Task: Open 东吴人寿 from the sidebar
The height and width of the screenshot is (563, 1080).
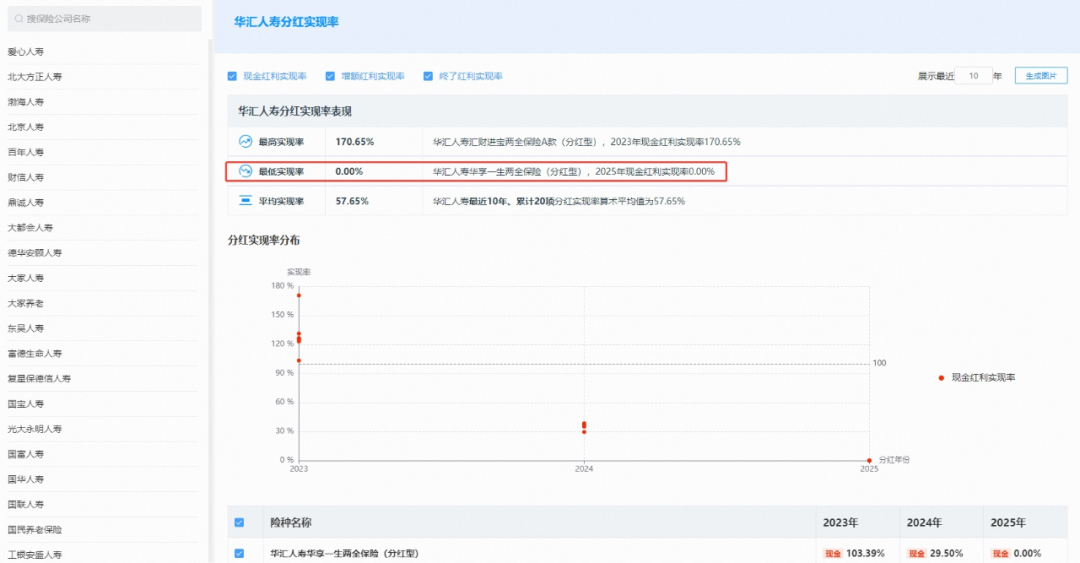Action: [x=25, y=328]
